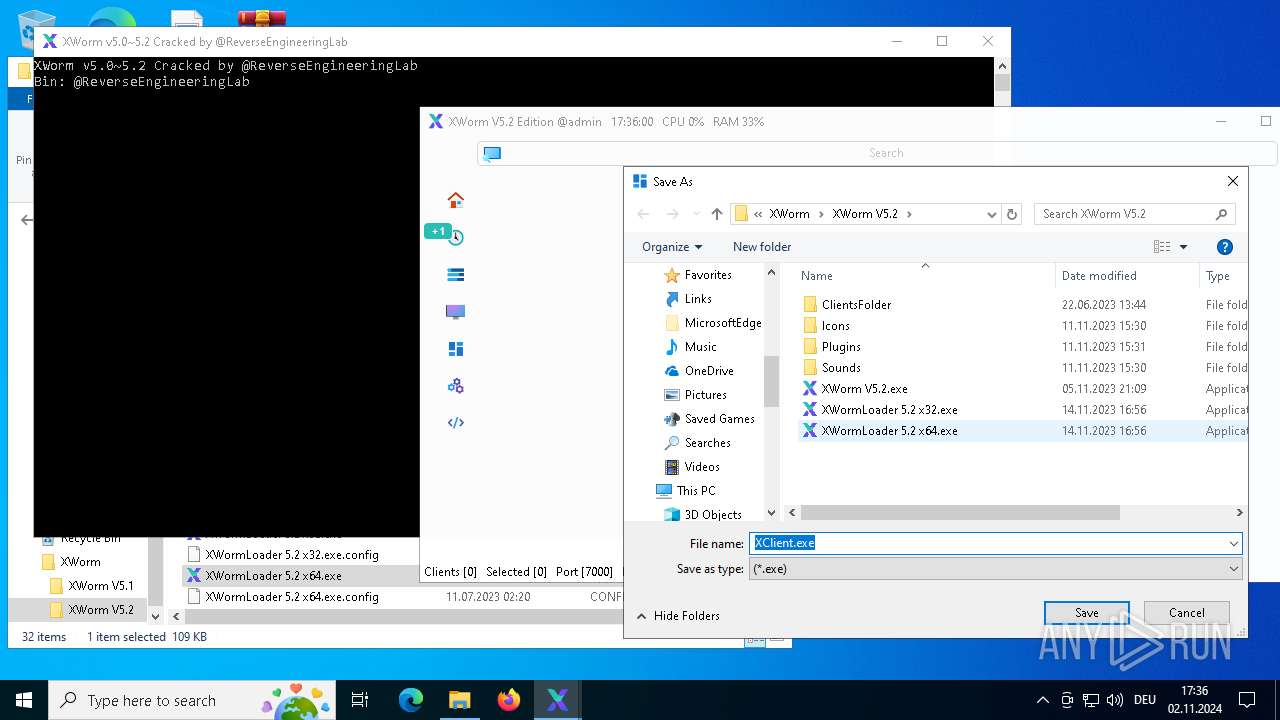
Task: Select Pictures in navigation pane
Action: (x=706, y=395)
